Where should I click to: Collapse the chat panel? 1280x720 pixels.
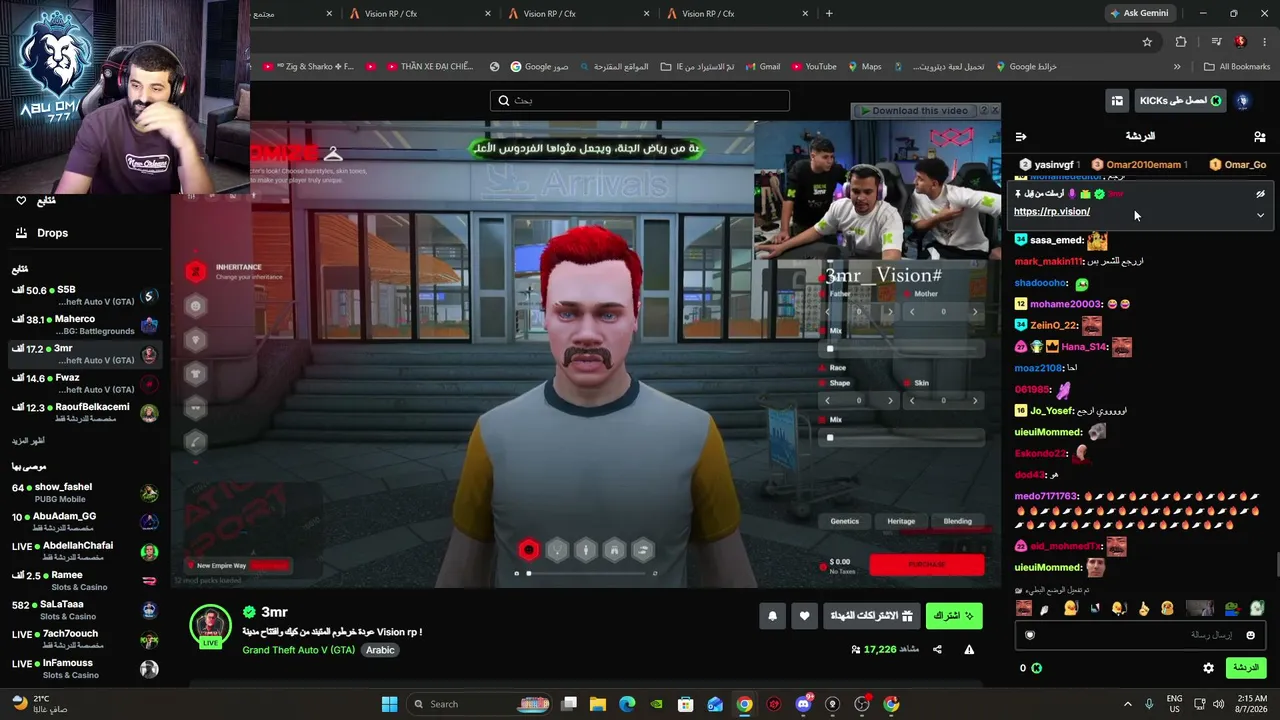[x=1021, y=136]
